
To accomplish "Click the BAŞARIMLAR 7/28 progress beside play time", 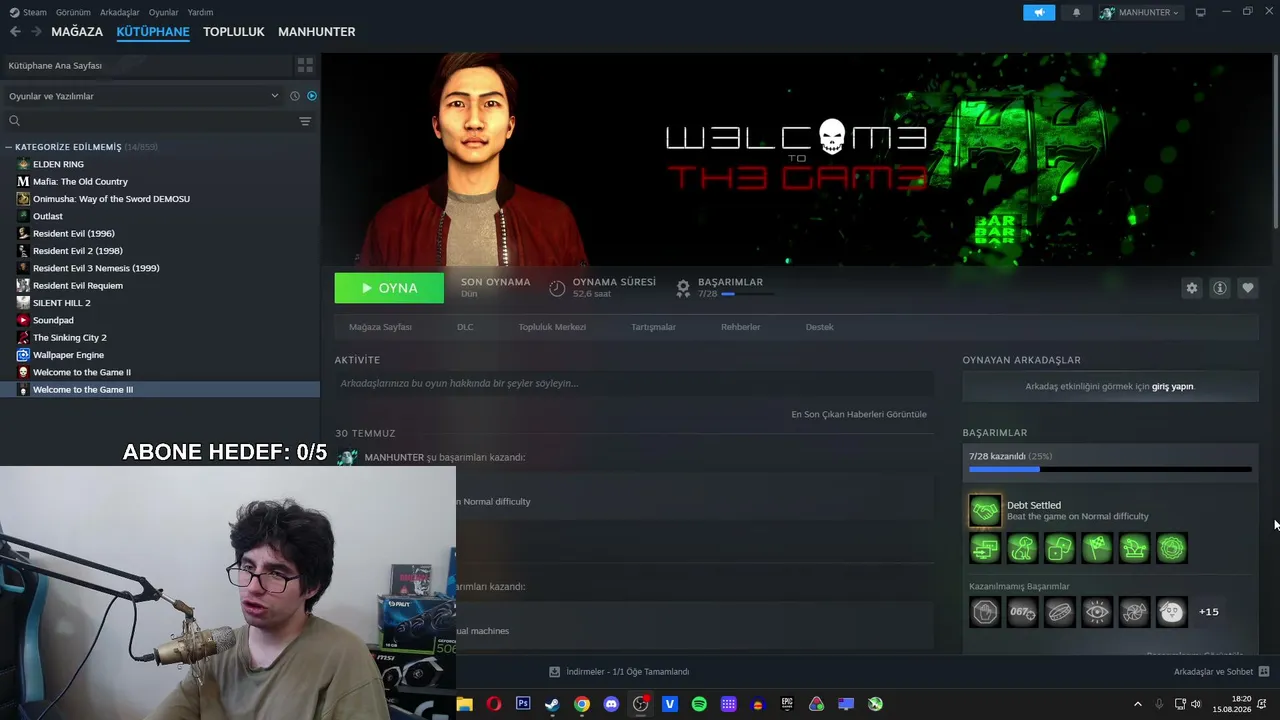I will click(x=731, y=288).
